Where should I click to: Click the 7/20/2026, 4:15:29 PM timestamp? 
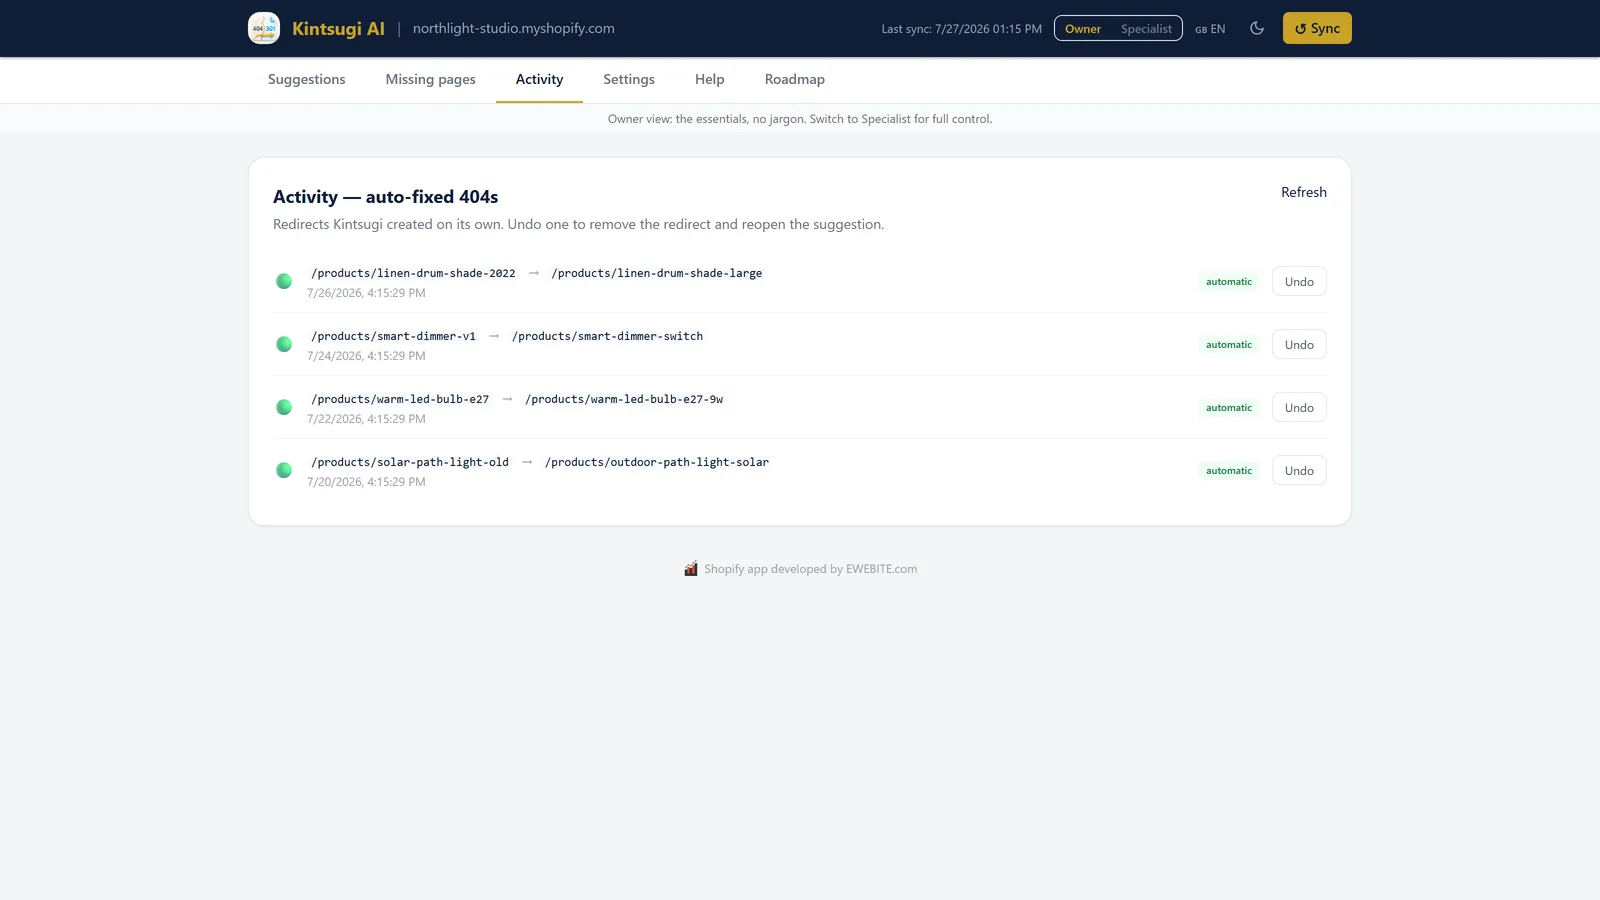click(x=366, y=482)
